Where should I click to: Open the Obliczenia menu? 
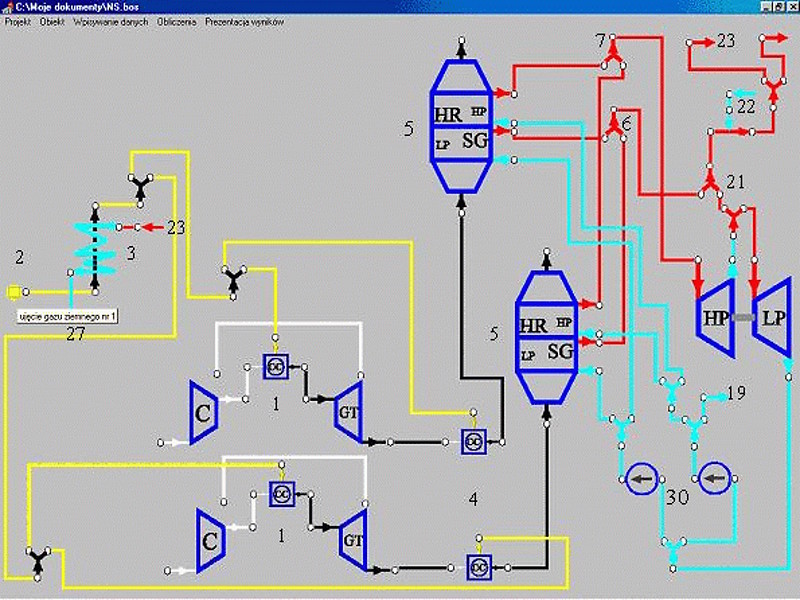pyautogui.click(x=176, y=22)
